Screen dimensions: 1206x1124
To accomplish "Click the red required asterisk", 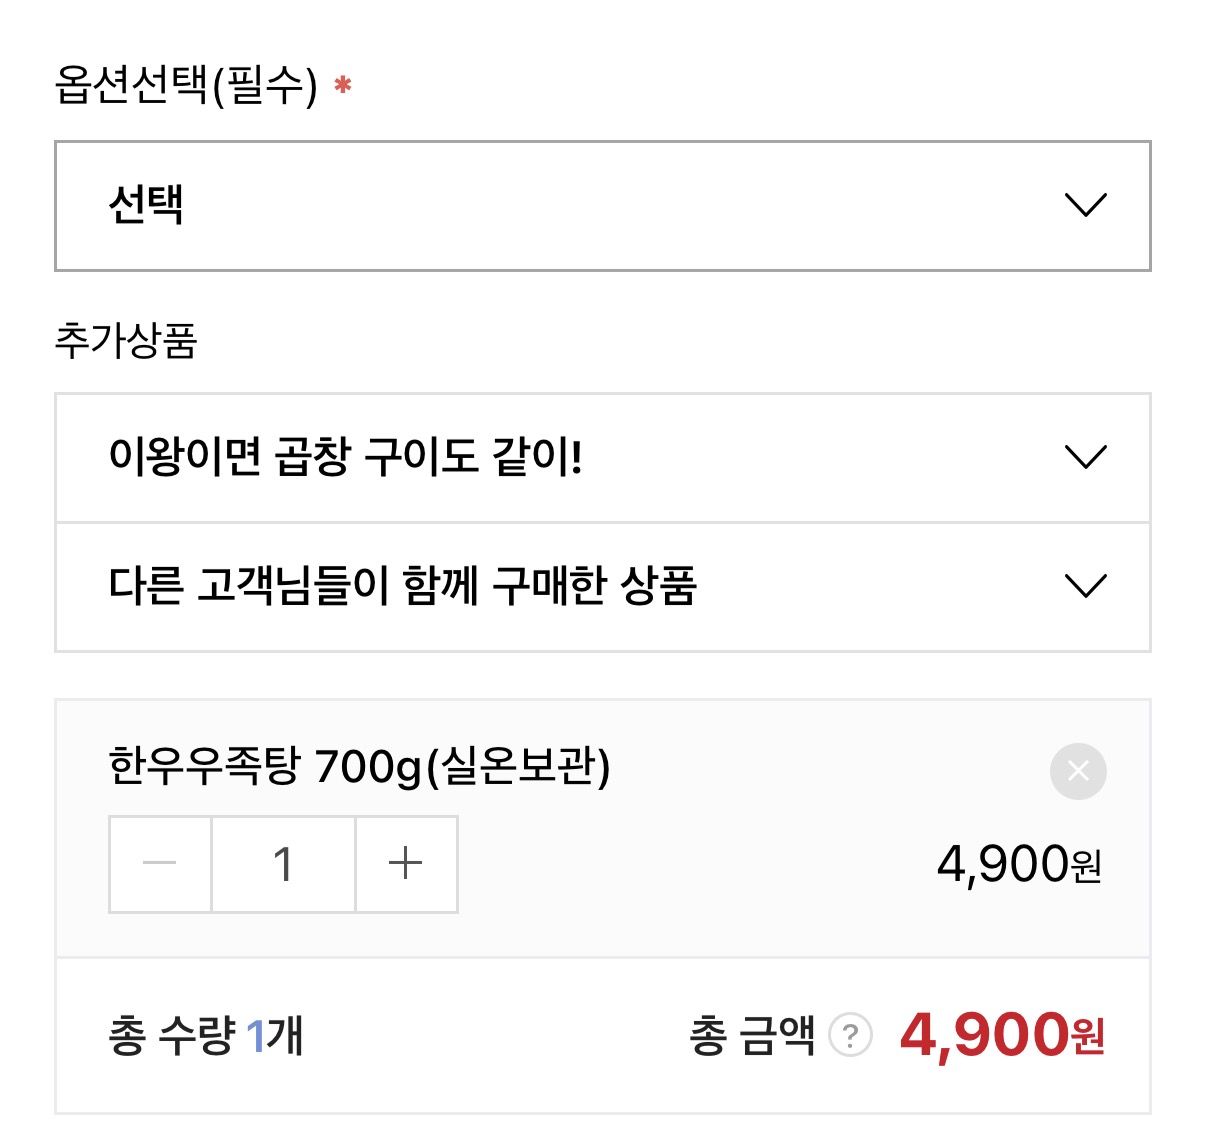I will (343, 86).
